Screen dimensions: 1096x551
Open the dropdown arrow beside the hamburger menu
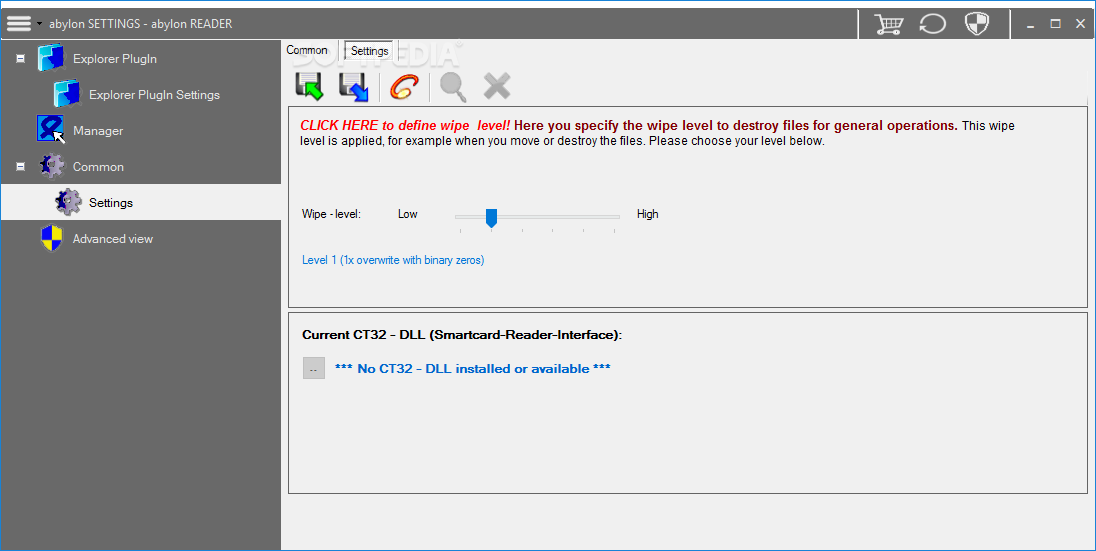point(39,24)
